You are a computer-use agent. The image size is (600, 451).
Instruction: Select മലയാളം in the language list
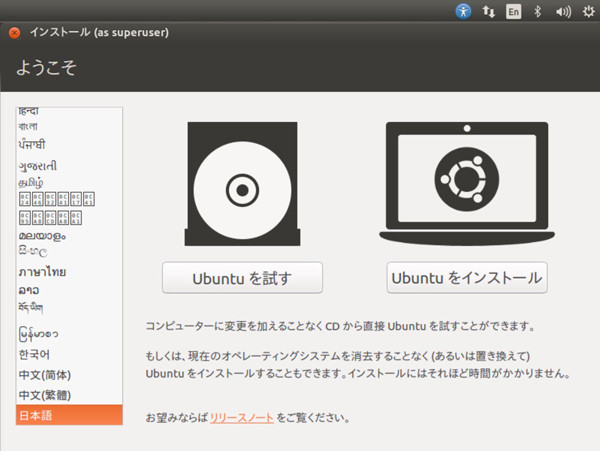69,236
